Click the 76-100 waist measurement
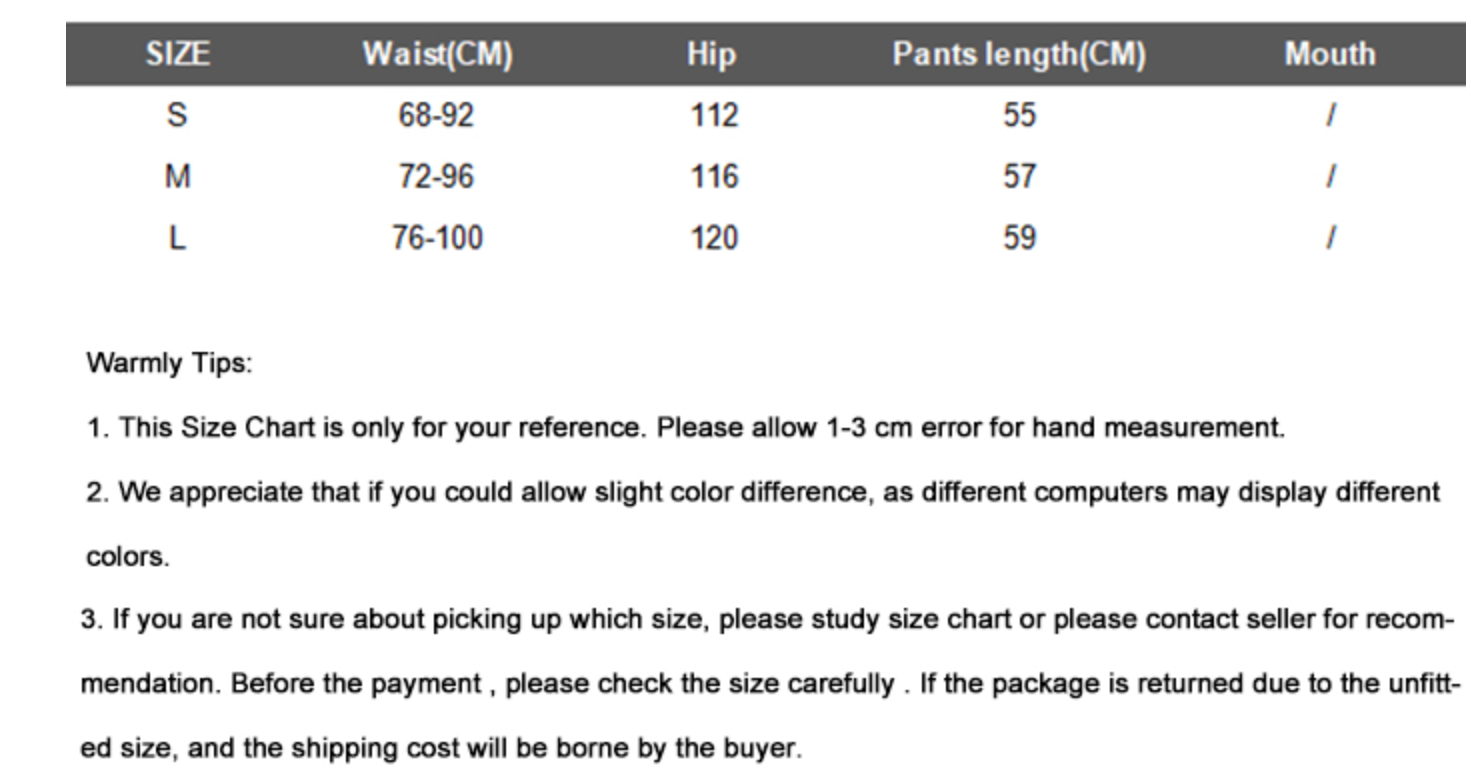 [x=436, y=238]
